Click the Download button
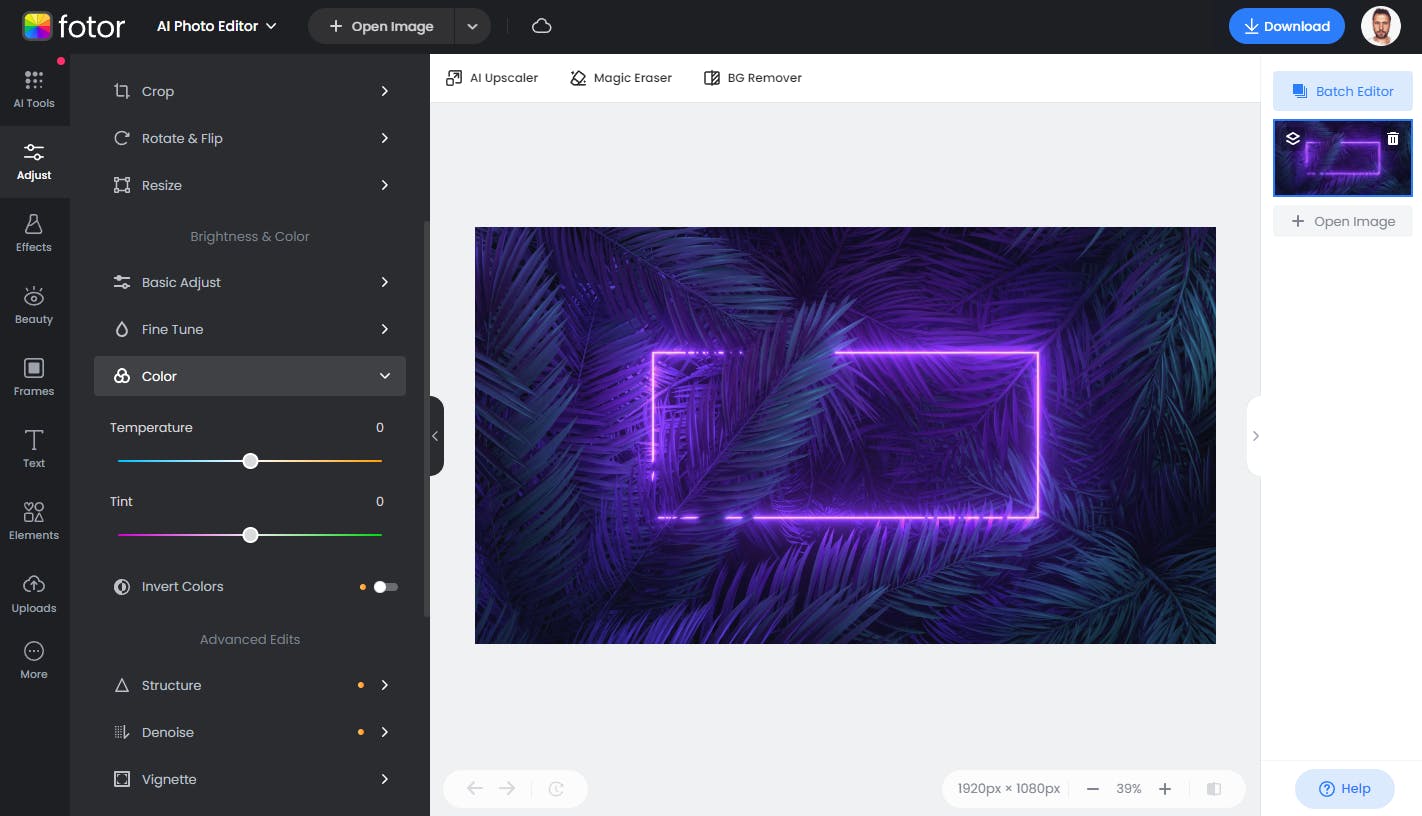The width and height of the screenshot is (1422, 816). click(x=1286, y=26)
